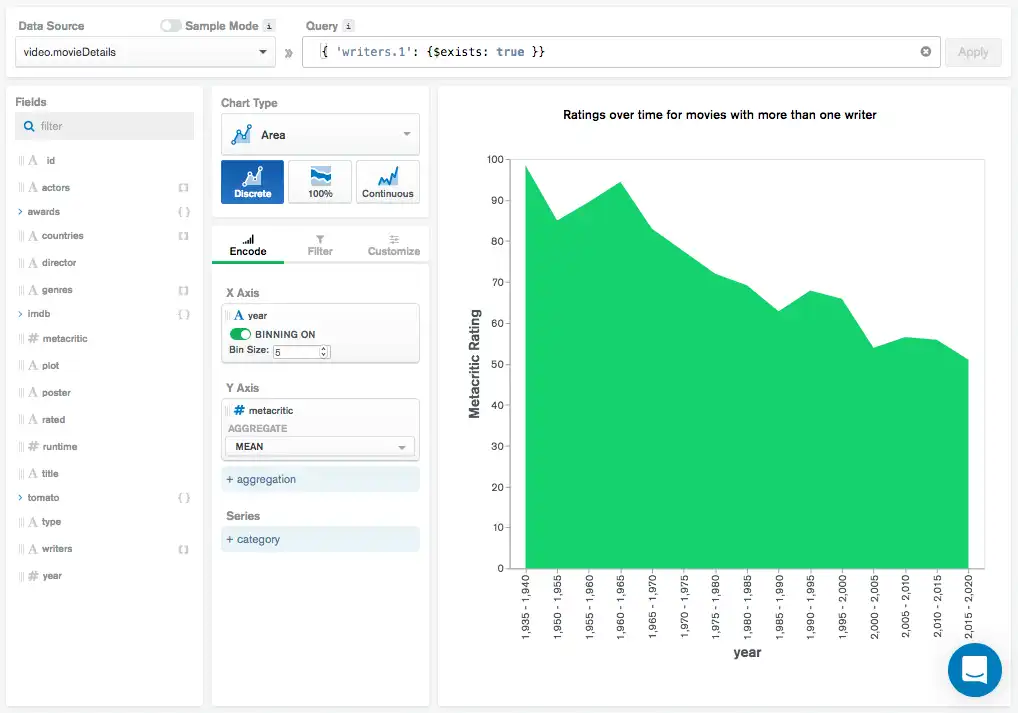This screenshot has width=1018, height=713.
Task: Click the Sample Mode info icon
Action: (x=269, y=26)
